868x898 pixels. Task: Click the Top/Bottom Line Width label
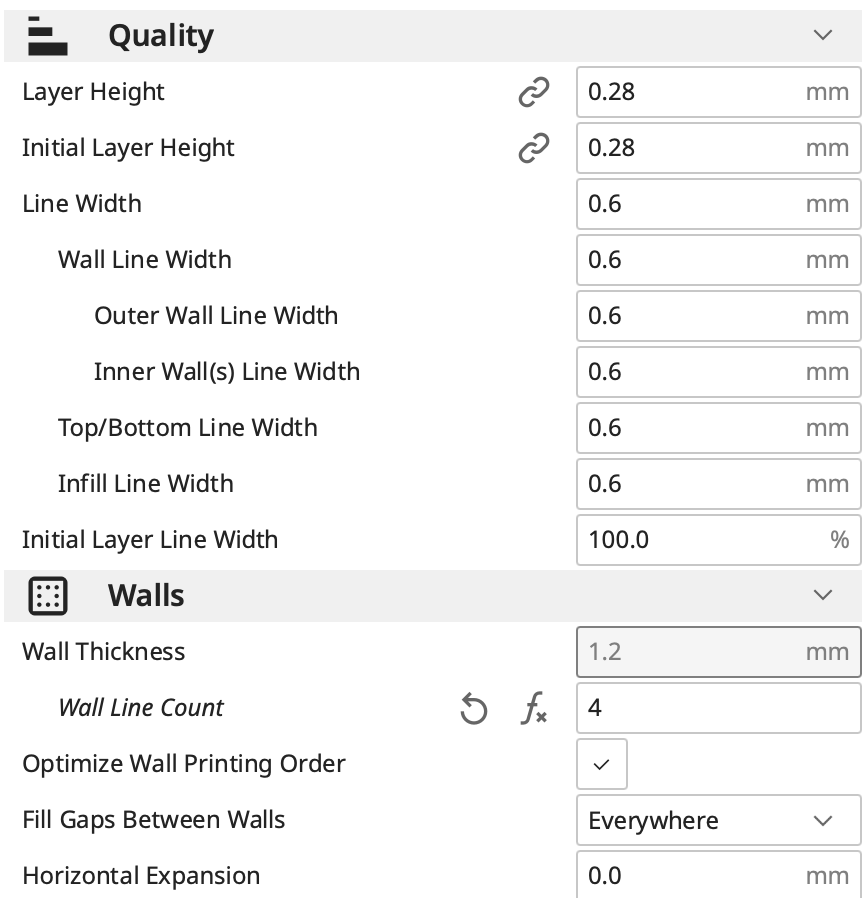click(188, 428)
